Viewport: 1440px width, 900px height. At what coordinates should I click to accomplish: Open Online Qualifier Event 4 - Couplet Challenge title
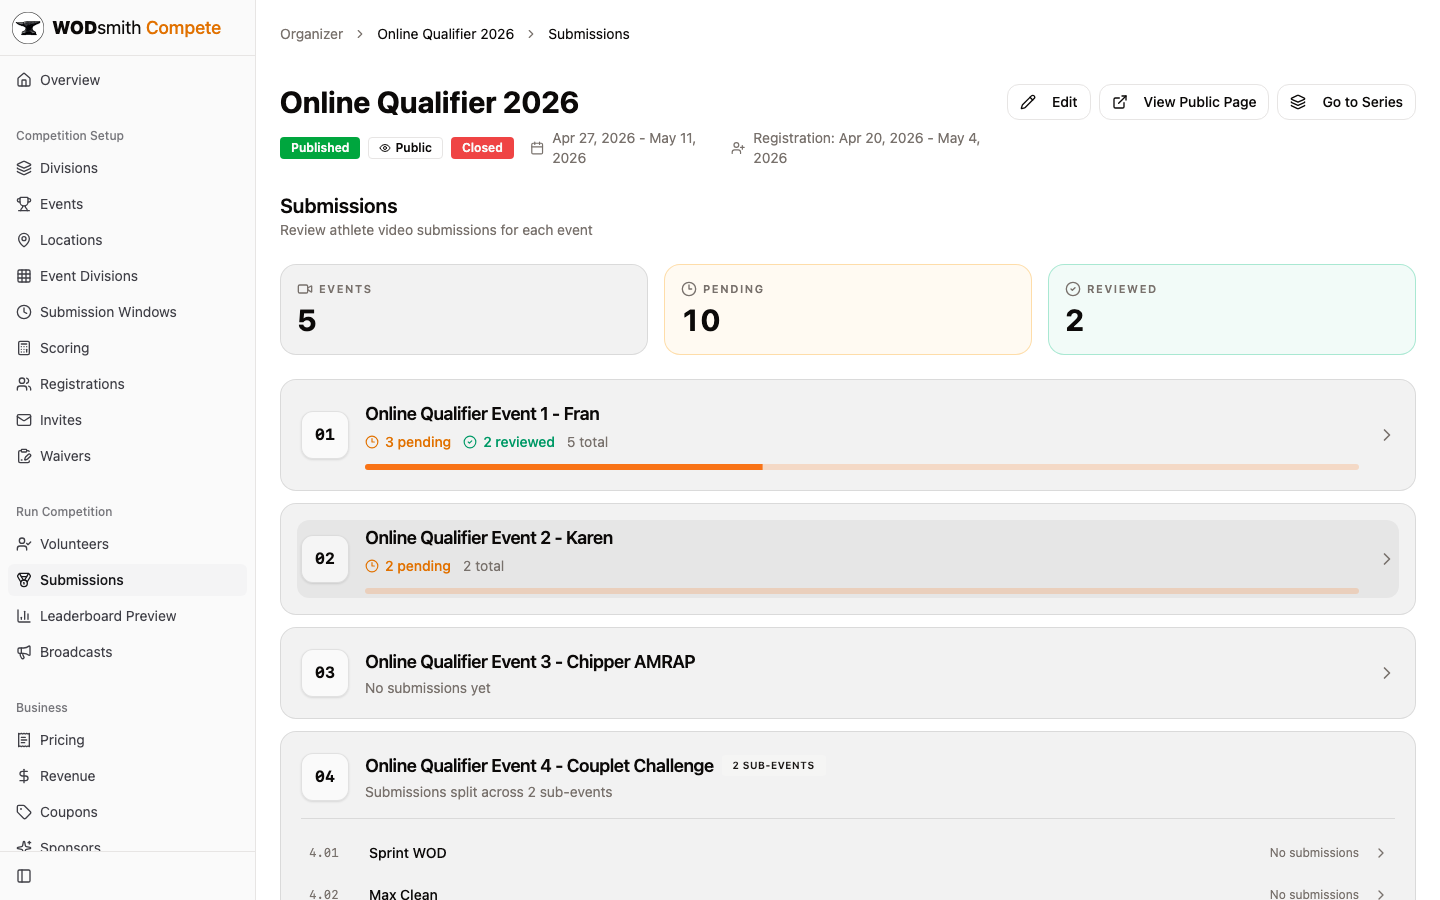539,766
